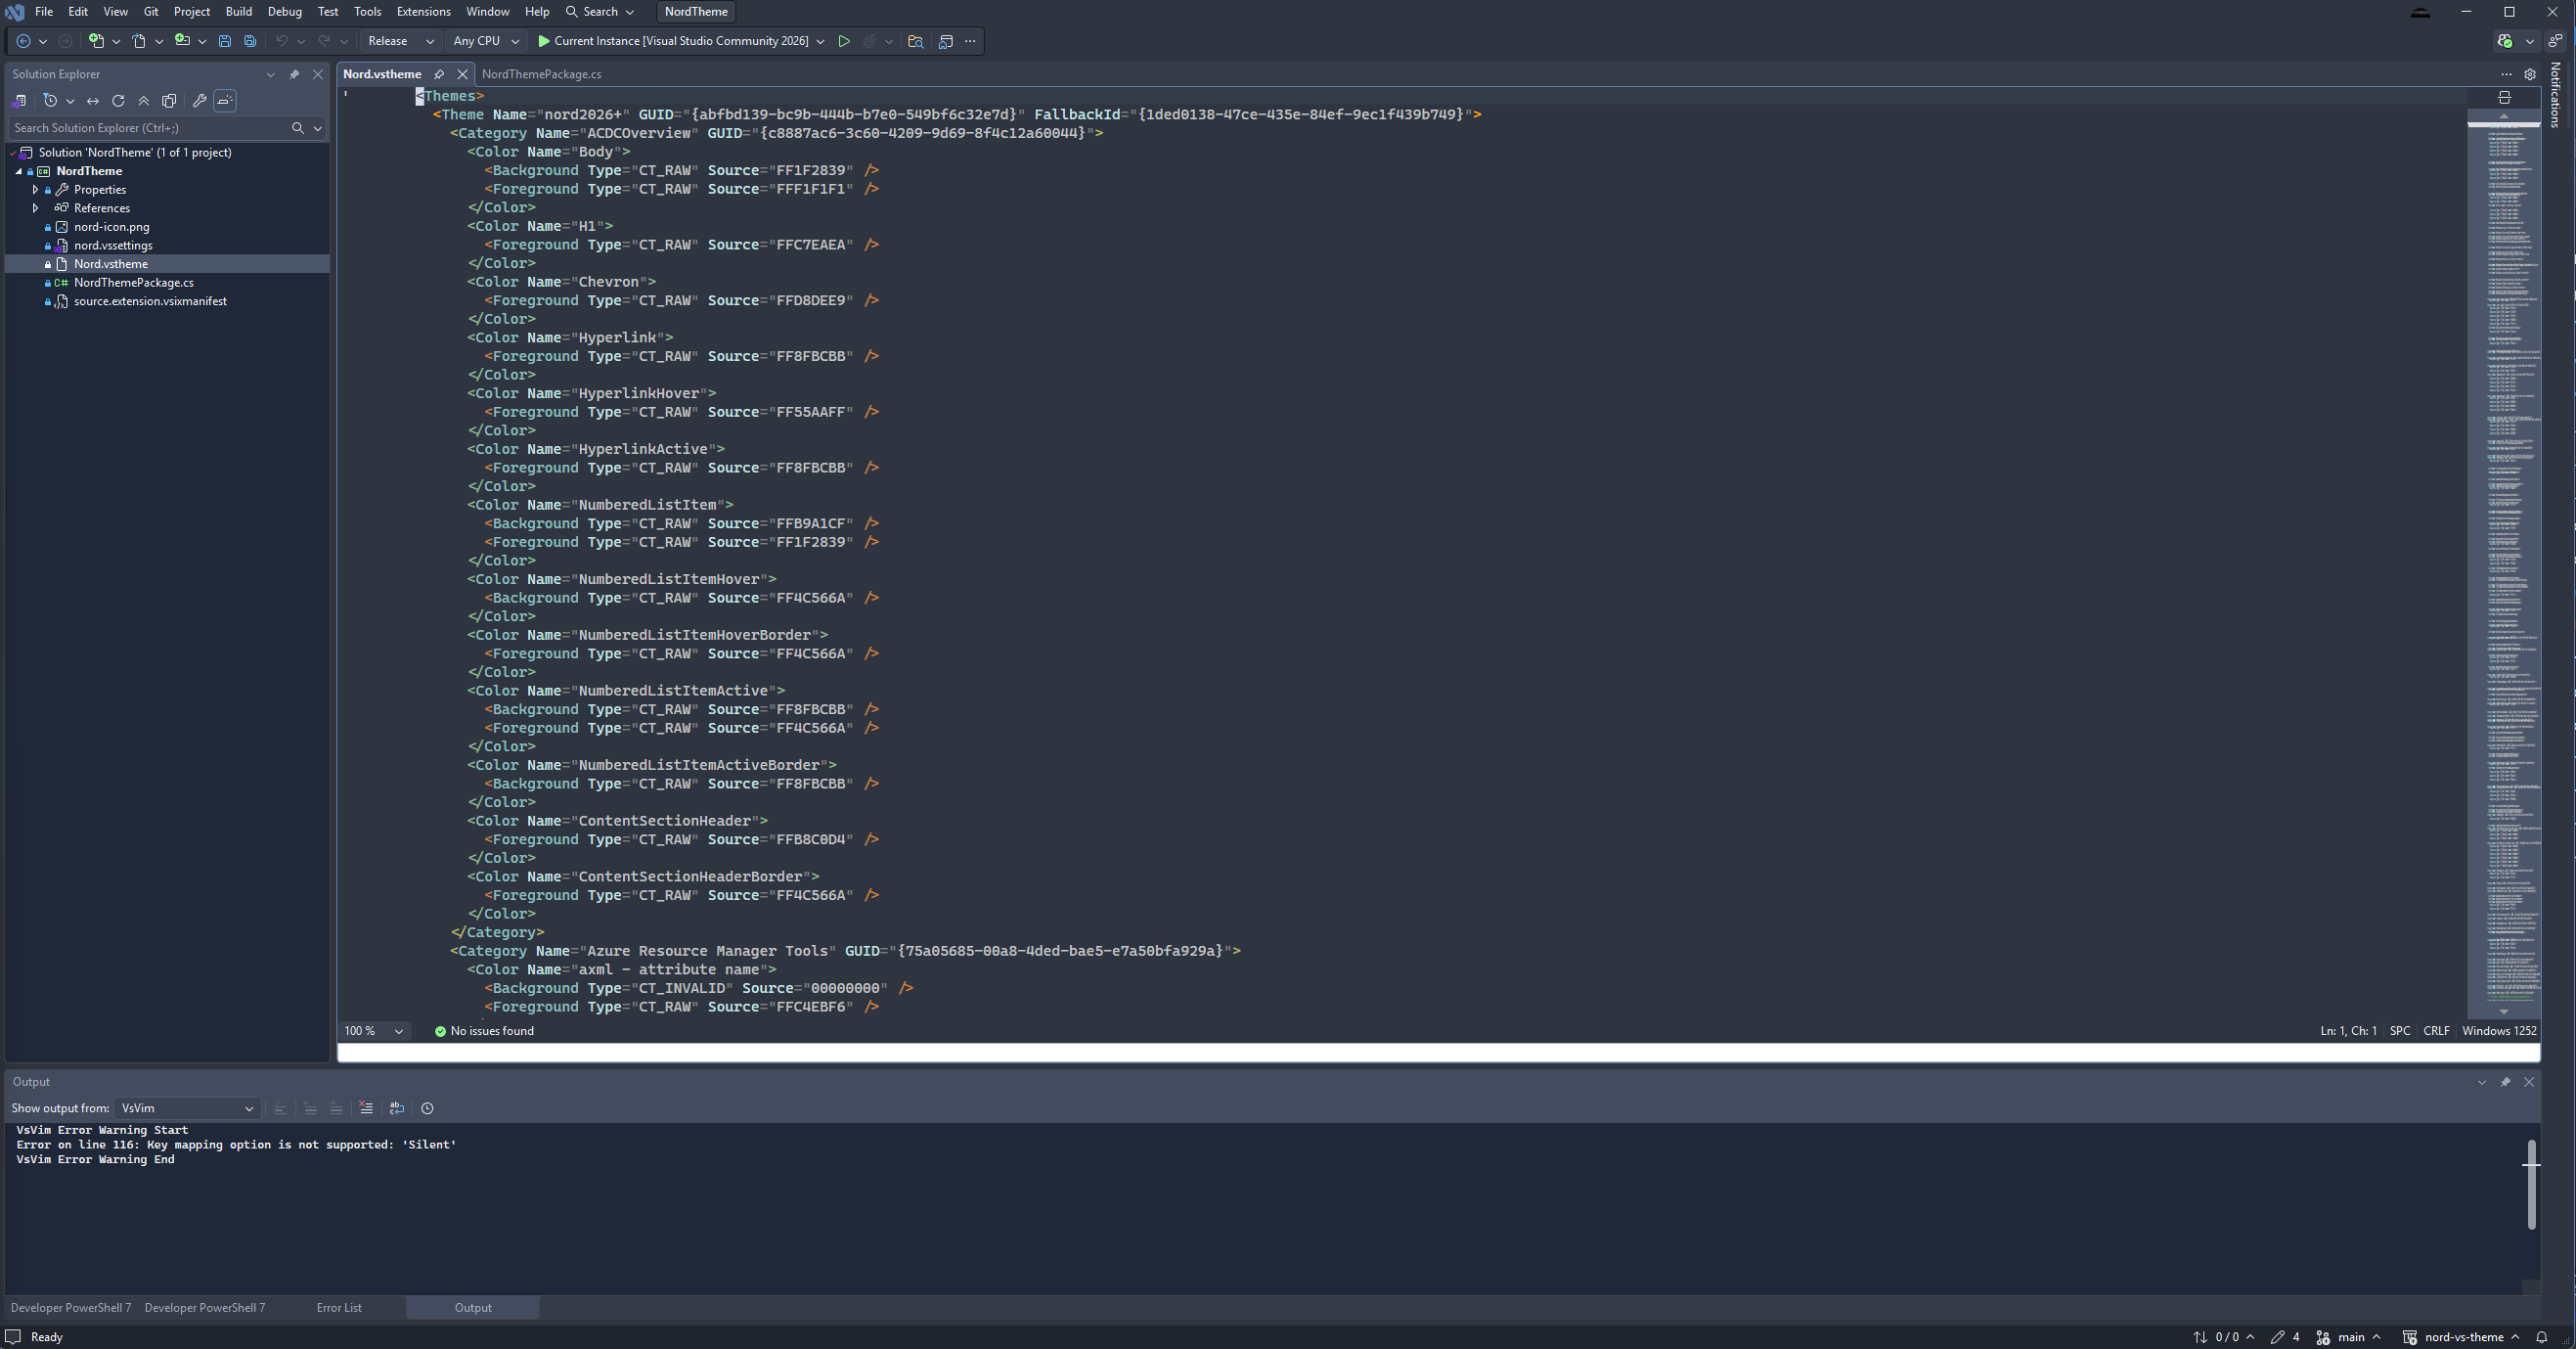Click the notifications bell in status bar
Viewport: 2576px width, 1349px height.
(x=2541, y=1337)
